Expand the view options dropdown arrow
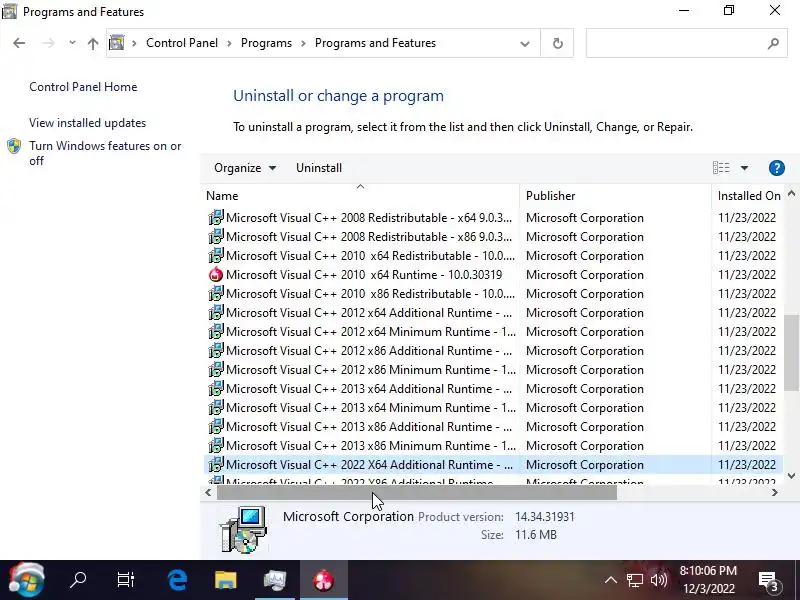The image size is (800, 600). point(744,168)
